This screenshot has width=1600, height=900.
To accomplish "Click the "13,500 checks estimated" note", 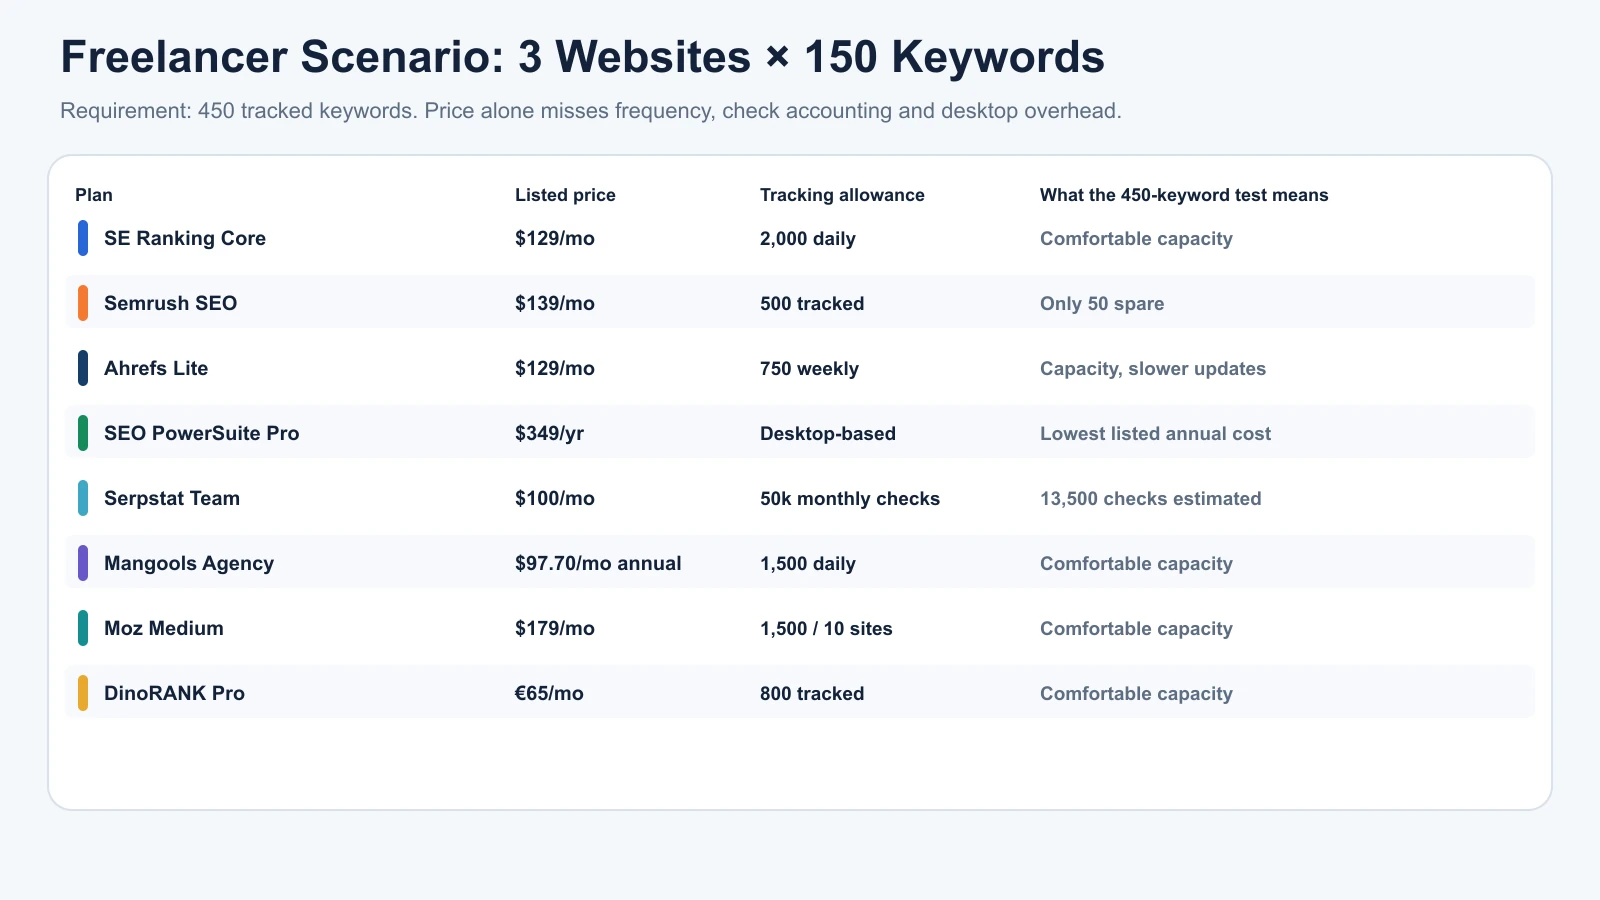I will coord(1150,499).
